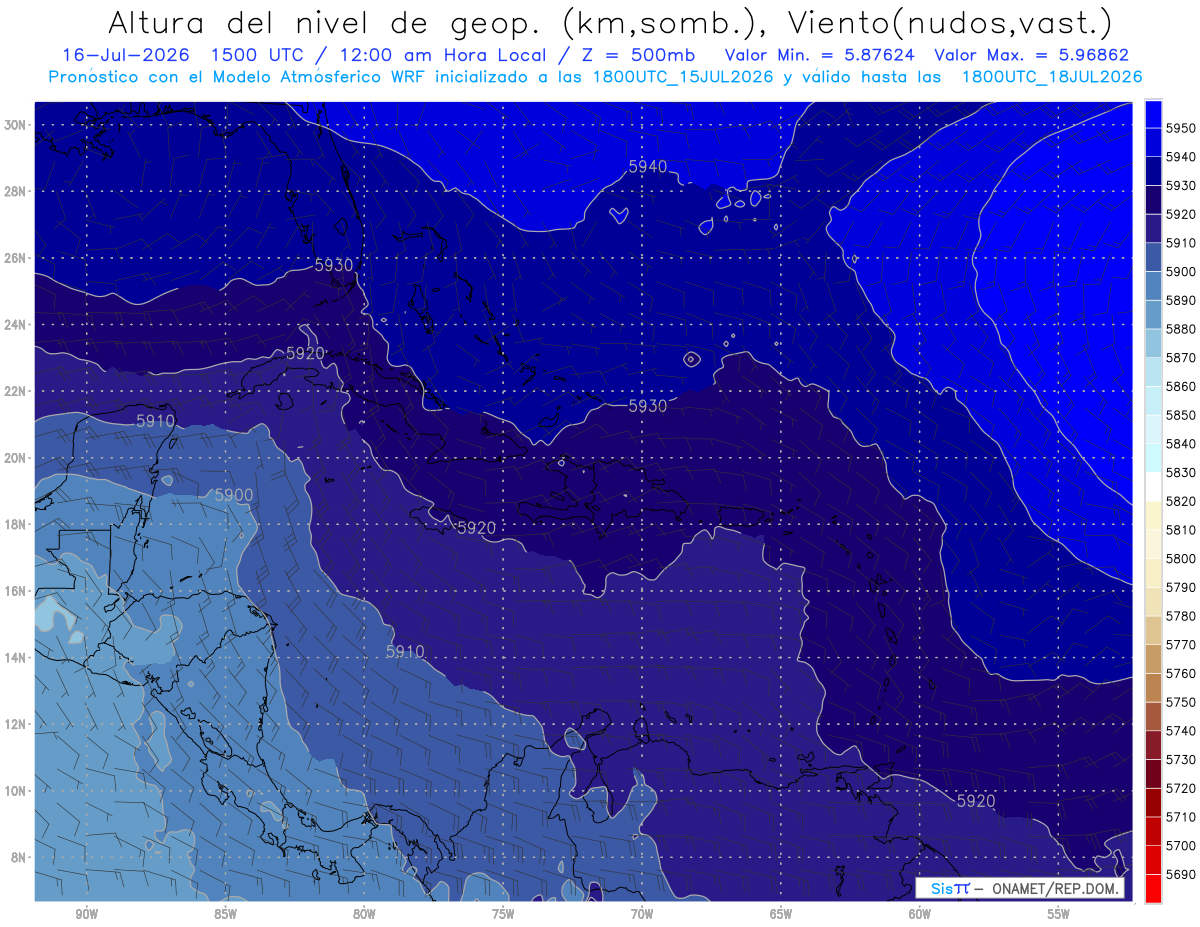
Task: Click the 5690 value in the color legend
Action: 1181,874
